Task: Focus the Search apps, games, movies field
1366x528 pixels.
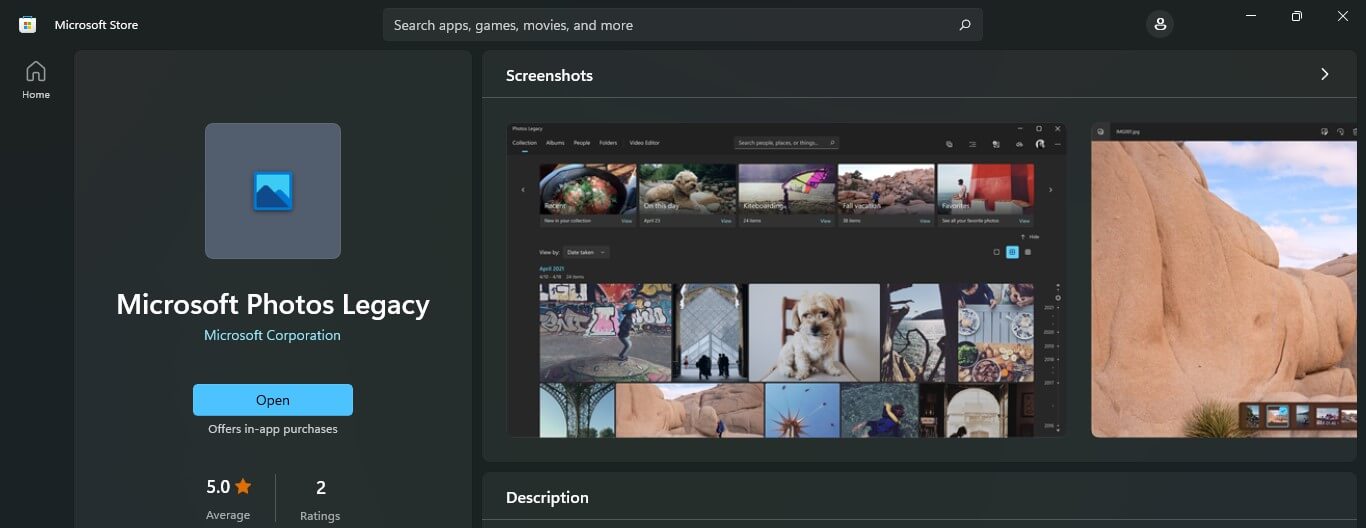Action: click(x=670, y=25)
